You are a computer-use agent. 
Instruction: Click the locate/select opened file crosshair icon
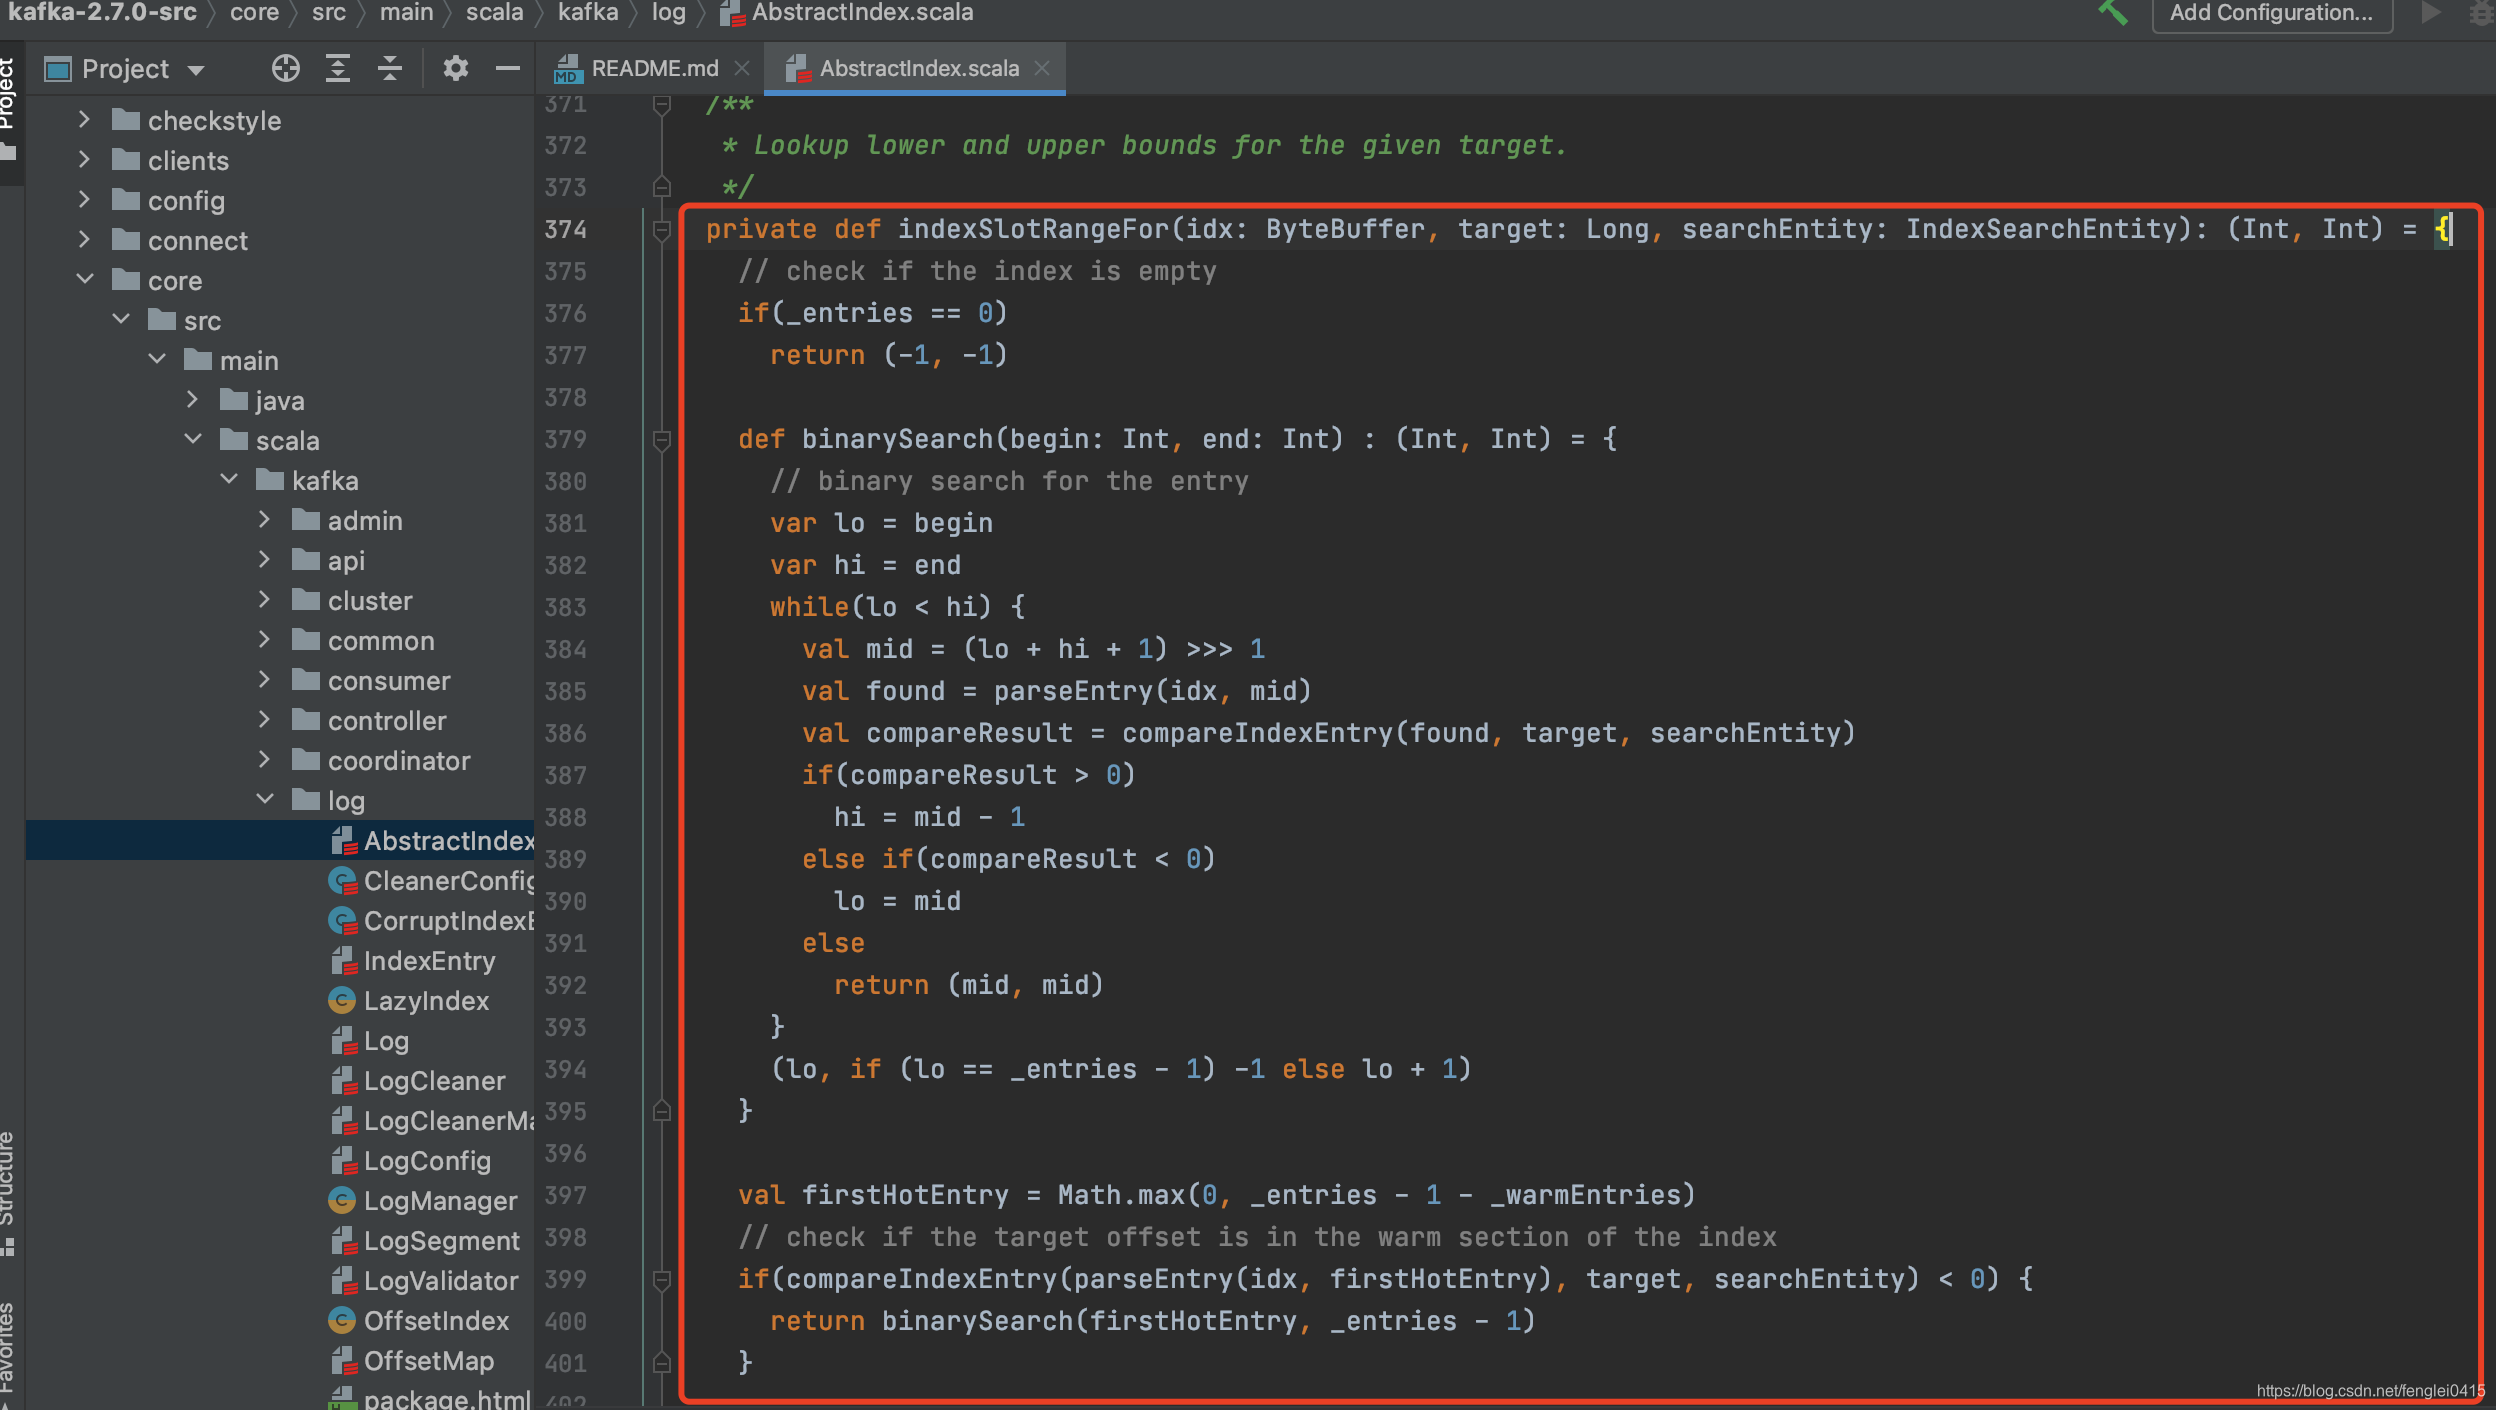[285, 68]
